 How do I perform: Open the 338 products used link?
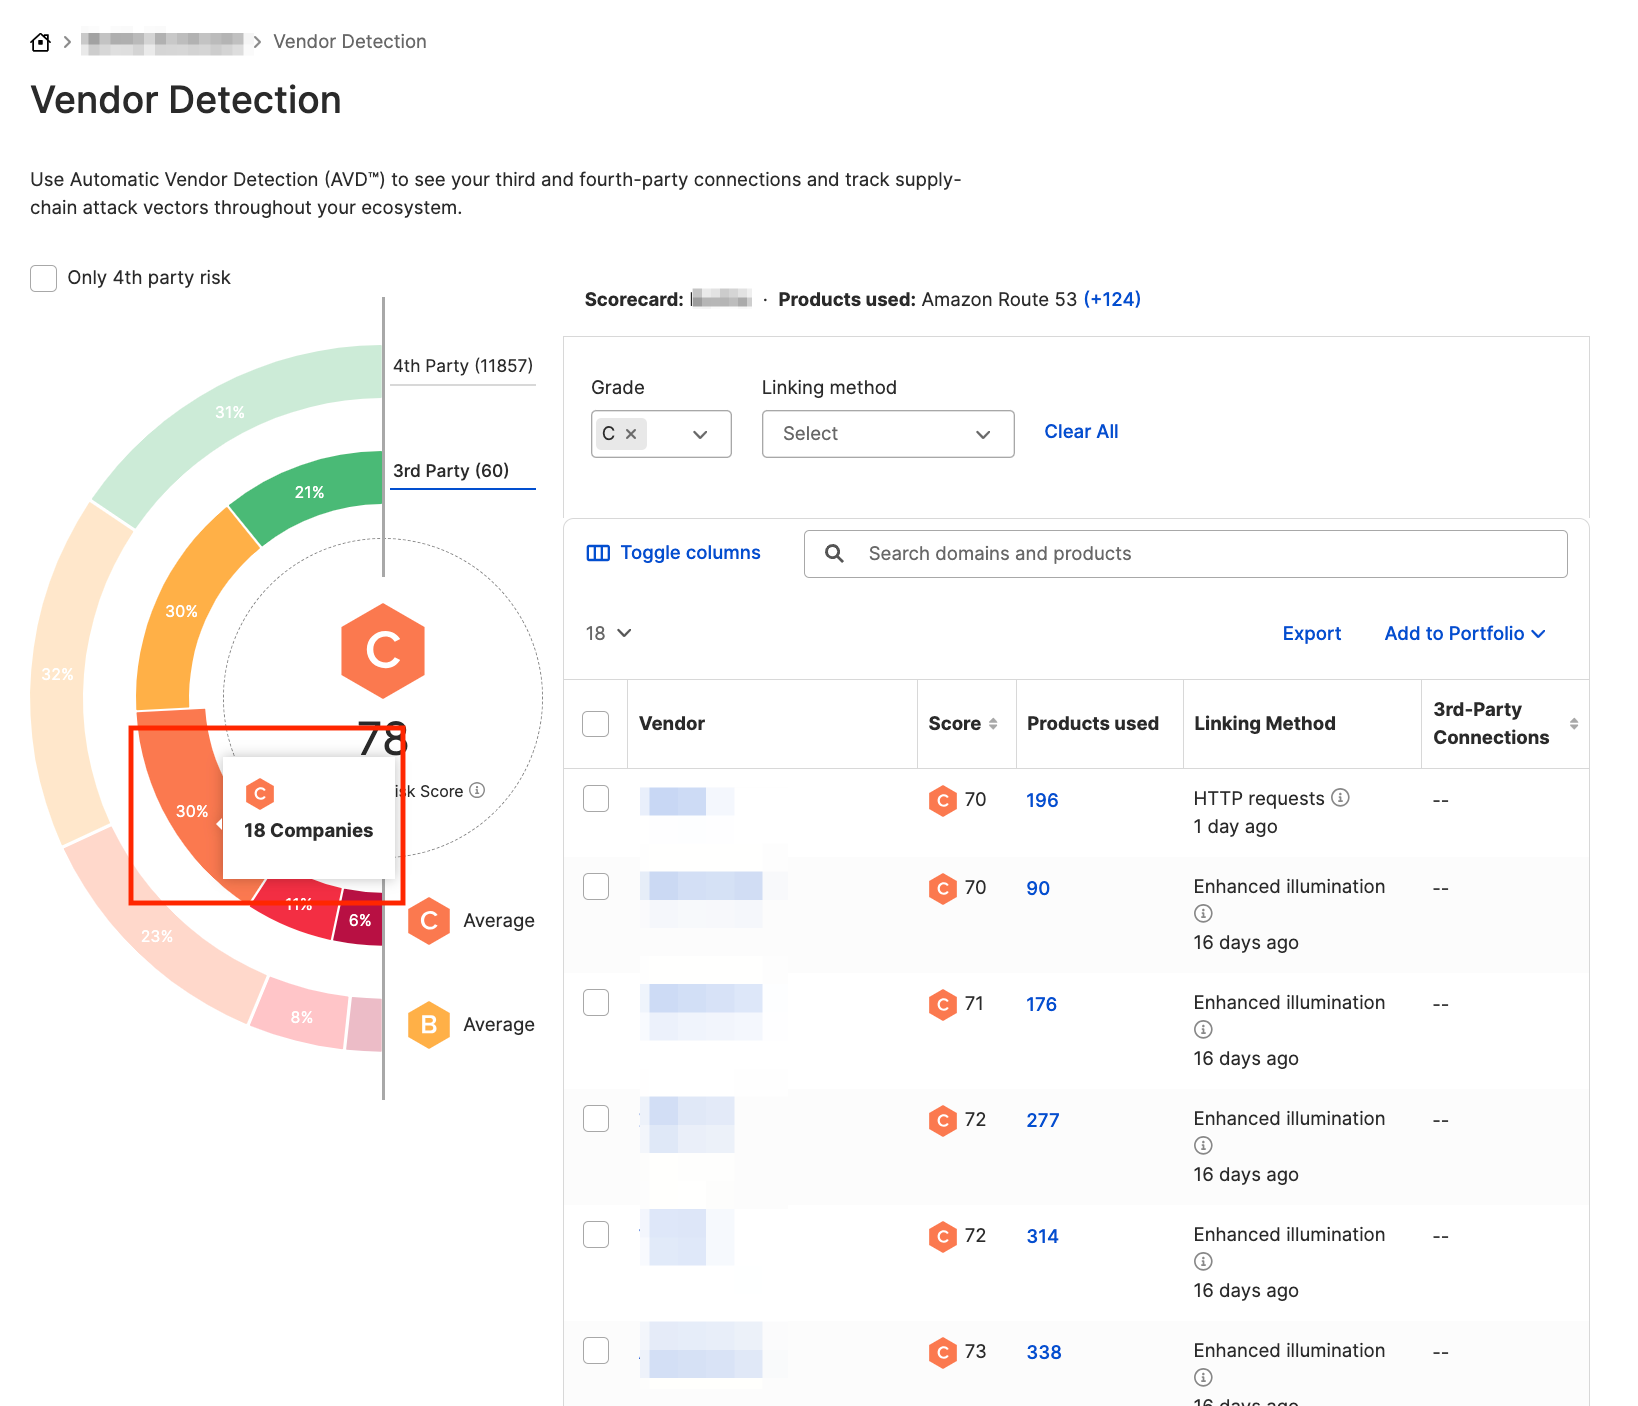pyautogui.click(x=1043, y=1352)
